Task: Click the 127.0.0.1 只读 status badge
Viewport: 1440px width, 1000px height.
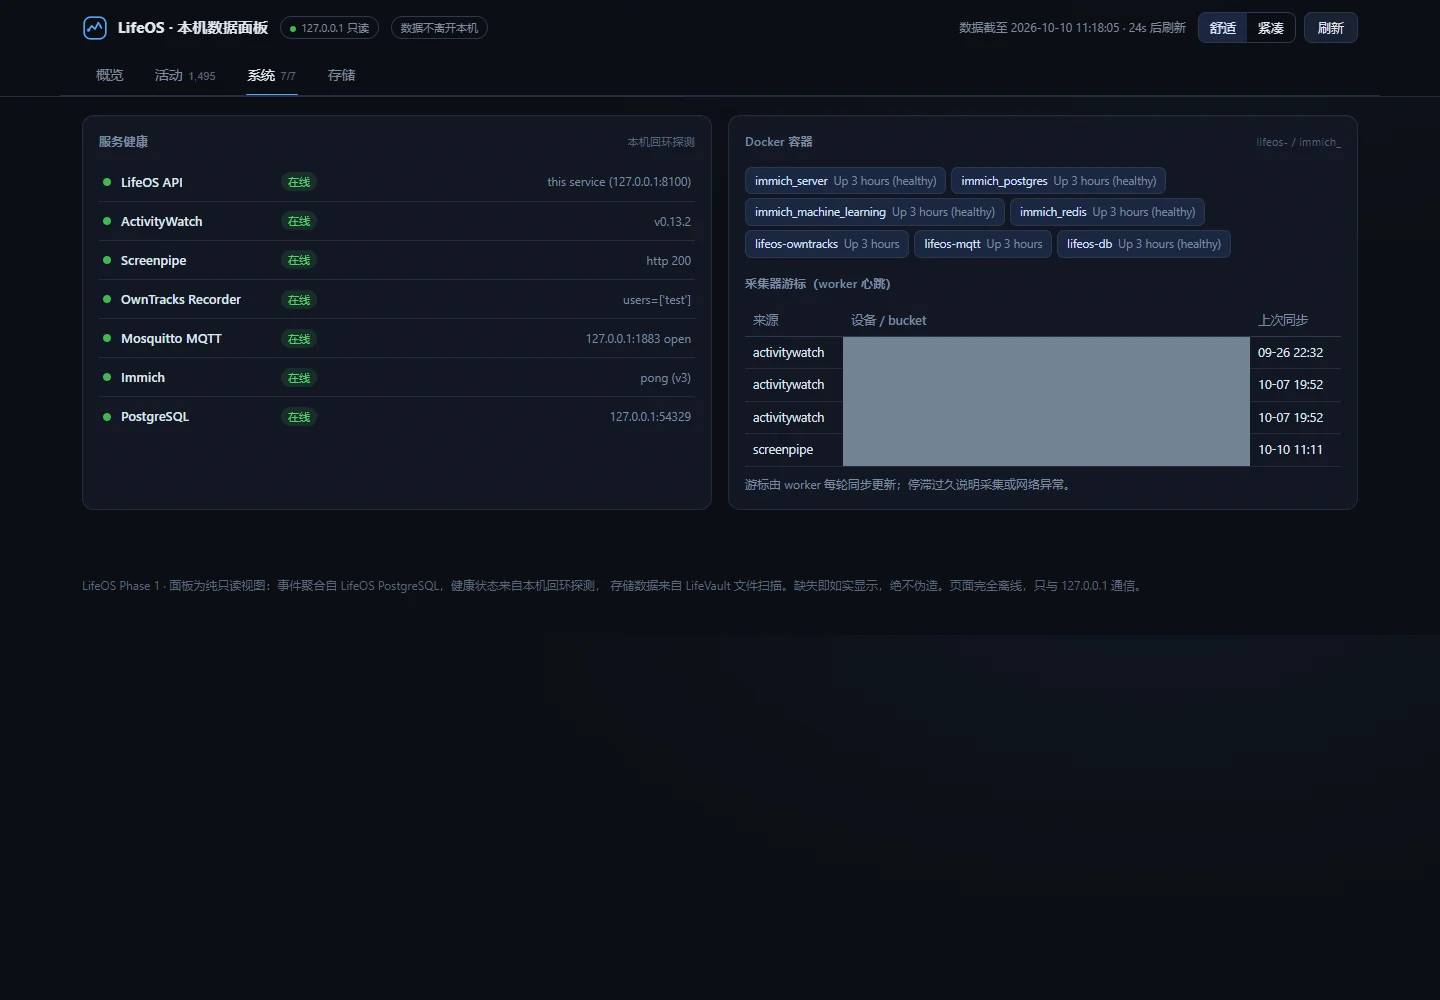Action: (330, 28)
